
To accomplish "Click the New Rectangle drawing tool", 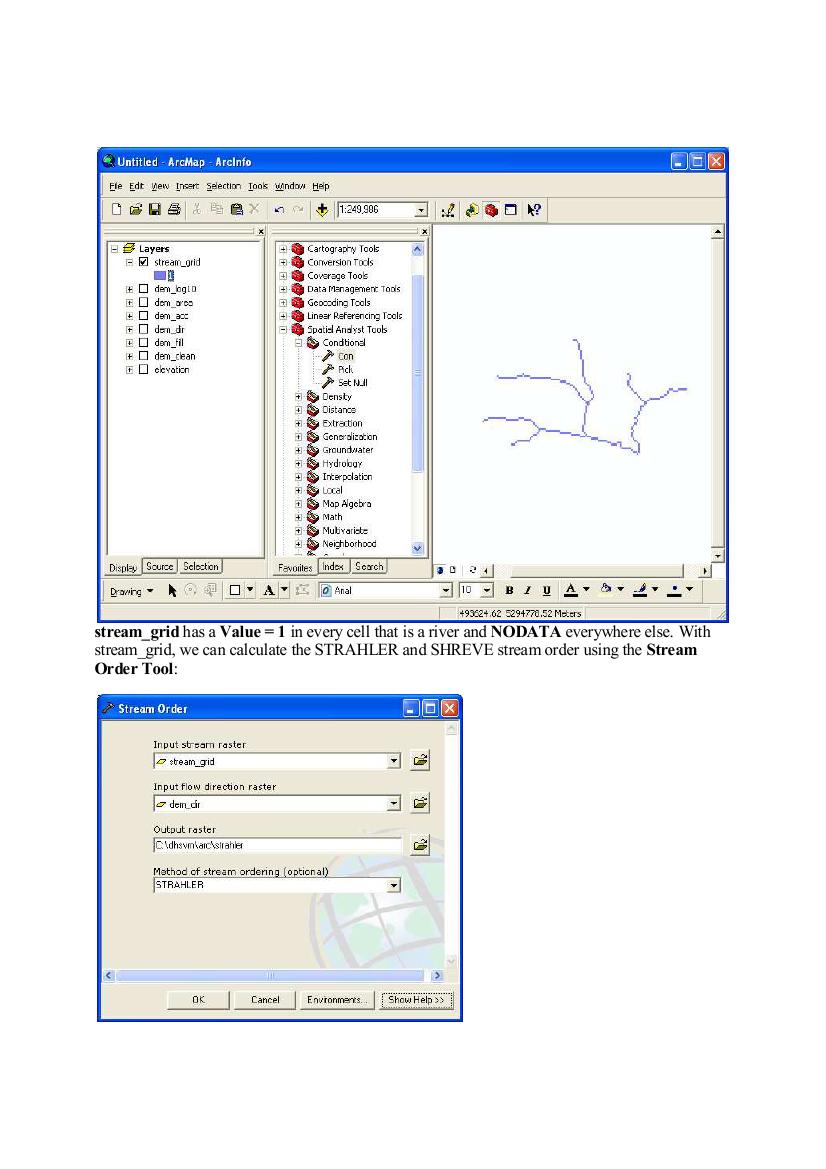I will click(235, 590).
